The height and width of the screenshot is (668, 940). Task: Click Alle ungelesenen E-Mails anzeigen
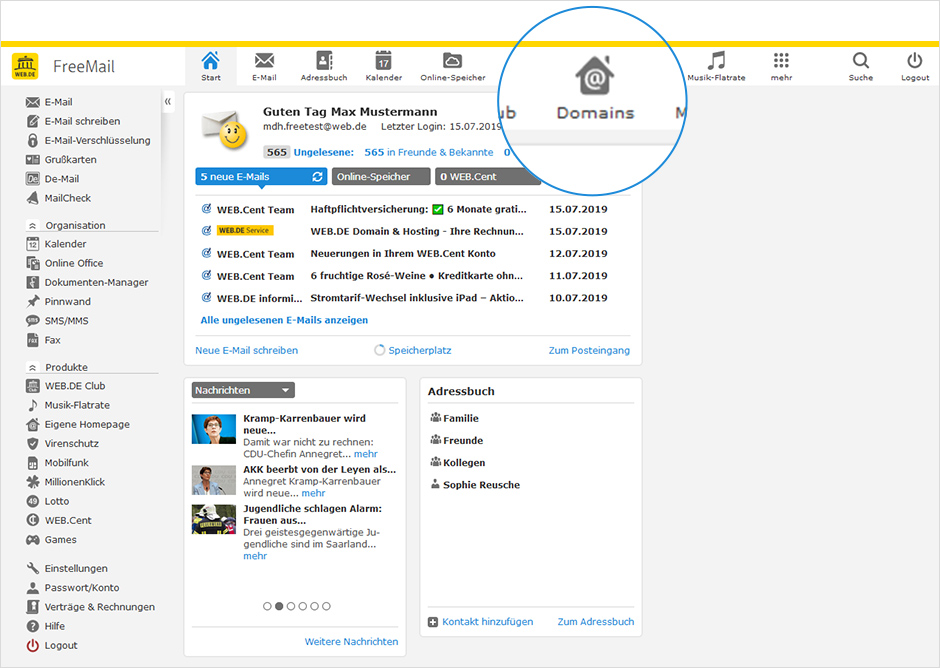(284, 320)
